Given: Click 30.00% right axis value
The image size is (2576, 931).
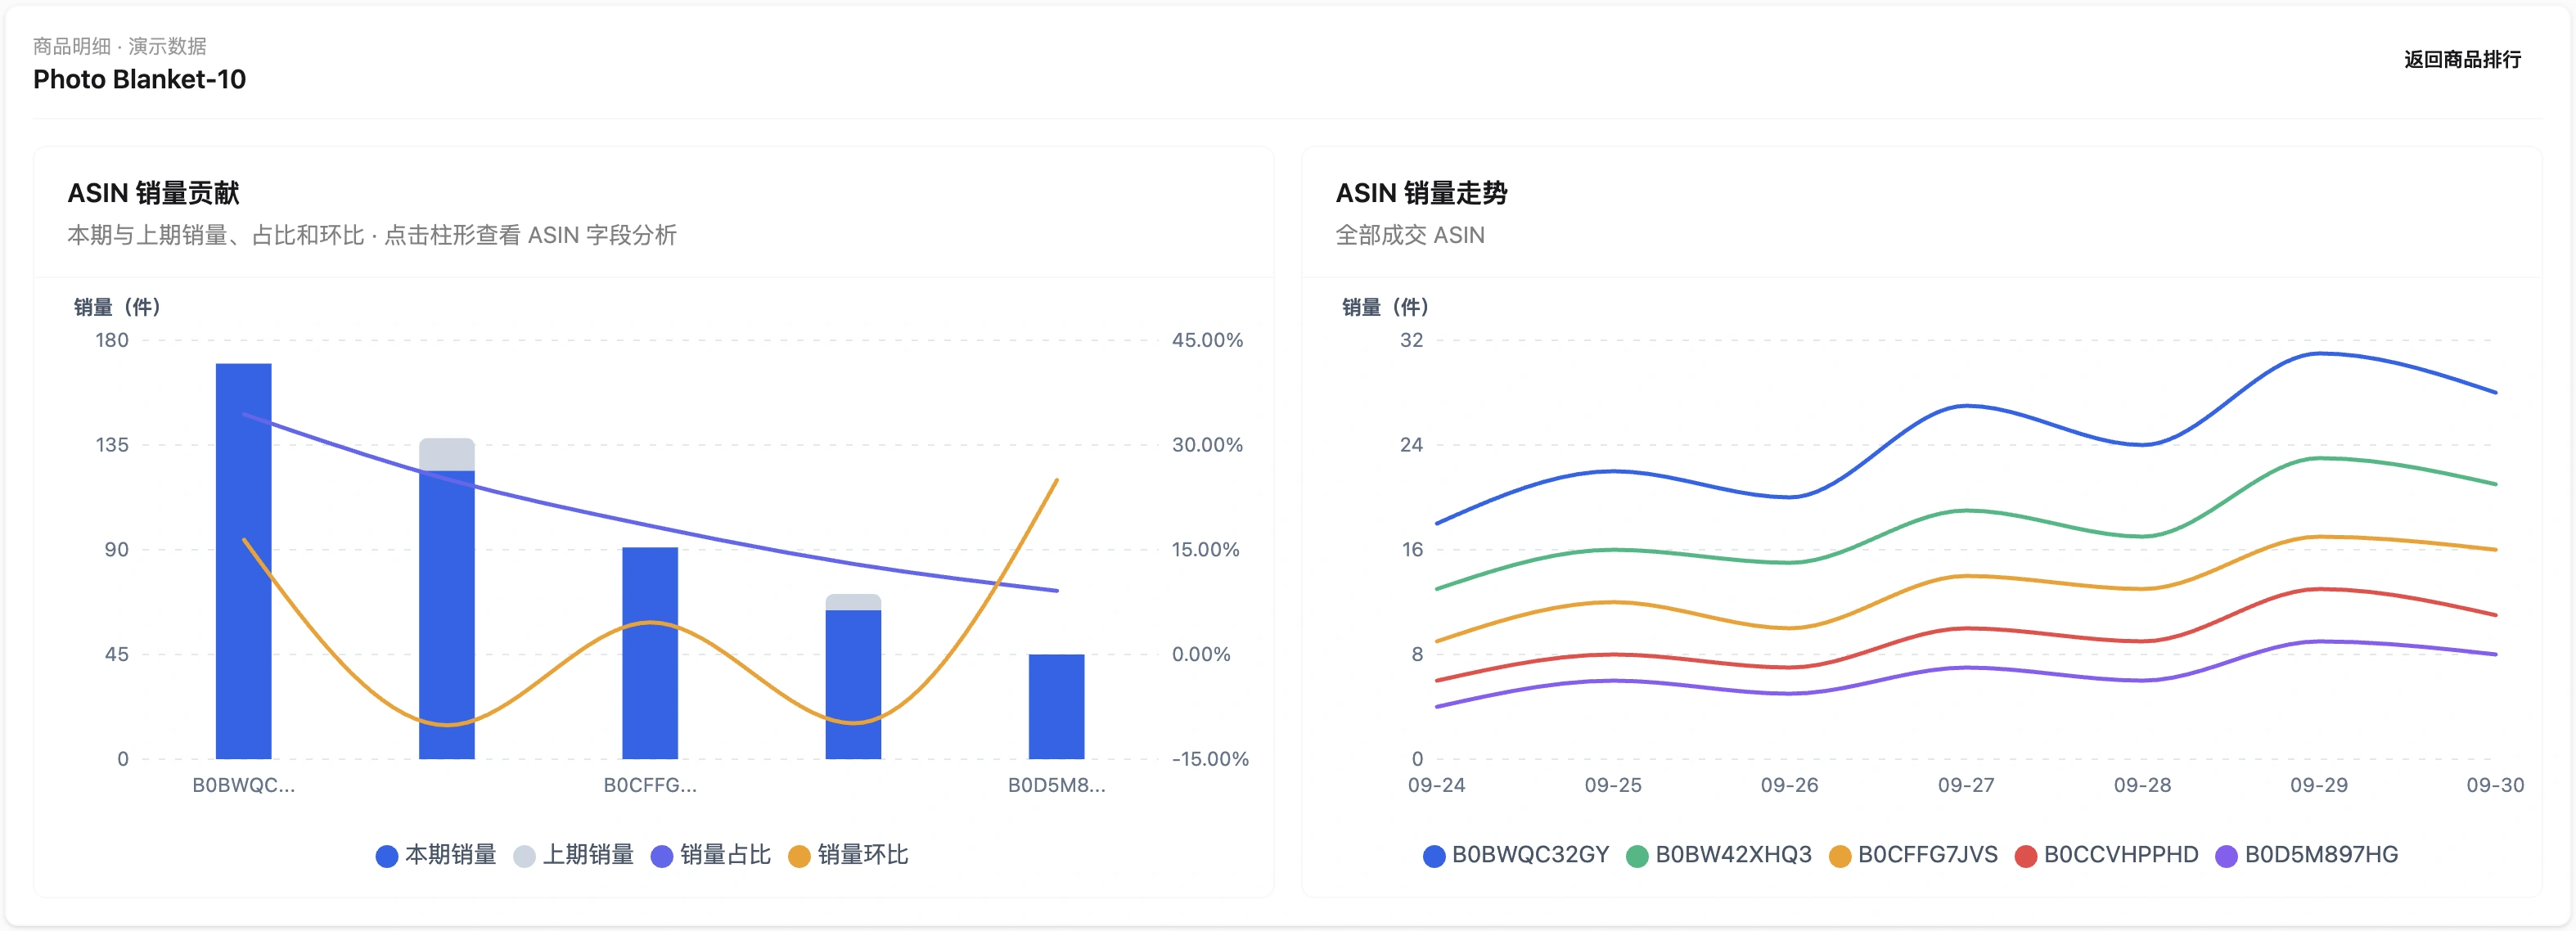Looking at the screenshot, I should click(x=1207, y=445).
